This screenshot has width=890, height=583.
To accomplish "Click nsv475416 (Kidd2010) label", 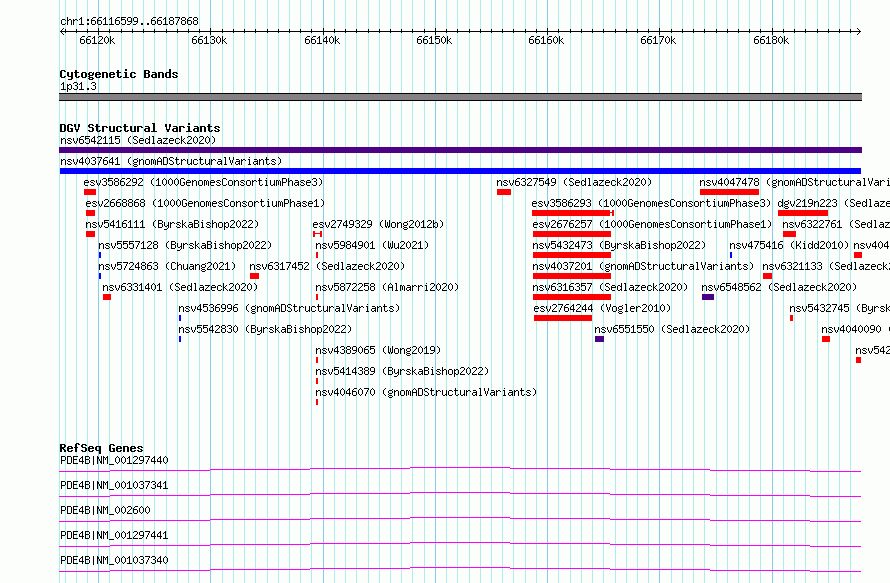I will point(789,245).
